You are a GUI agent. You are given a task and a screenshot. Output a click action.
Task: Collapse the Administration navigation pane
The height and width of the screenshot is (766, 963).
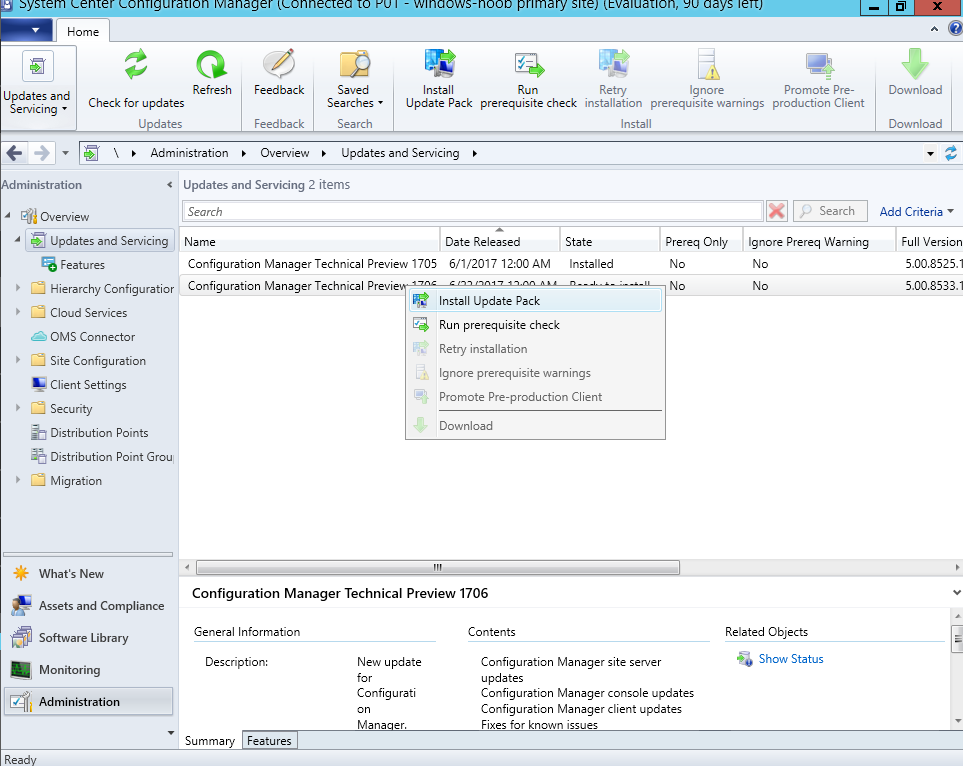(170, 185)
